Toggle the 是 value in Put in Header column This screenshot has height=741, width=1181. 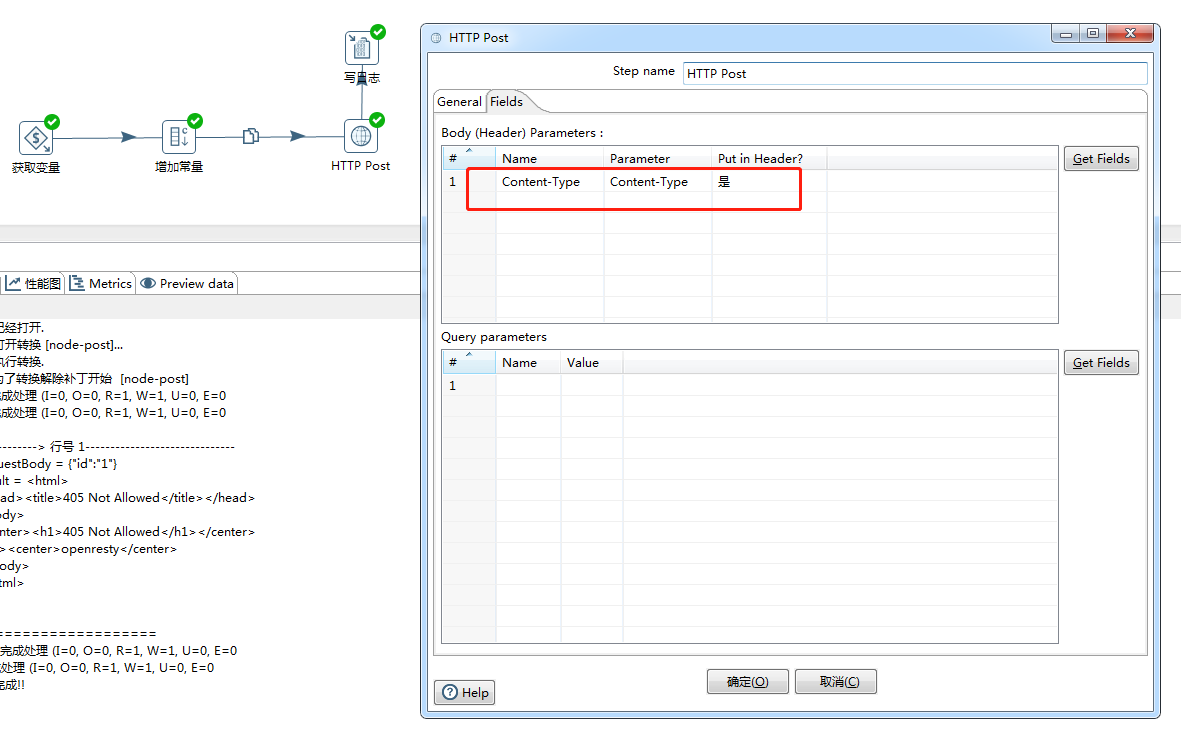[x=726, y=182]
